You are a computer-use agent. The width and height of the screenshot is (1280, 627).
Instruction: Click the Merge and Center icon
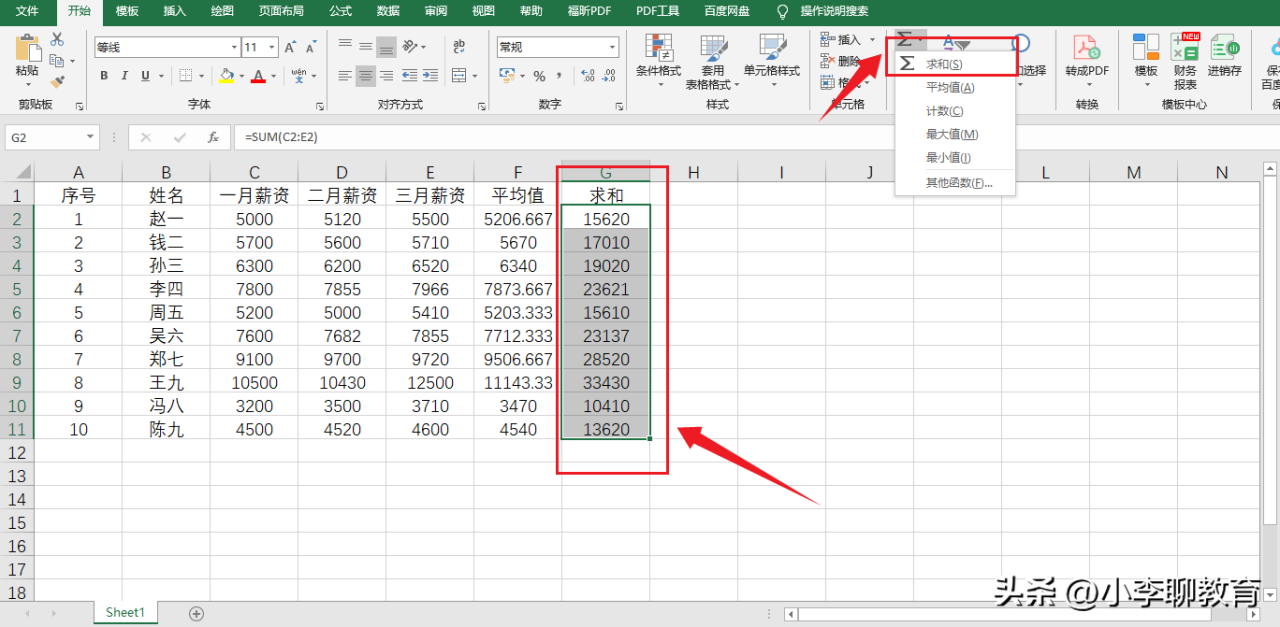coord(458,76)
